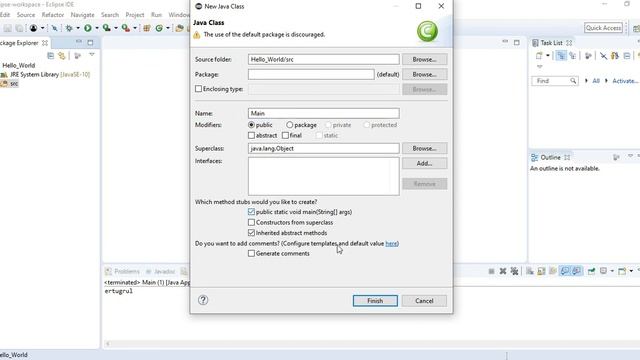Click the Synchronize Changed icon in Task List
The width and height of the screenshot is (640, 360).
615,56
